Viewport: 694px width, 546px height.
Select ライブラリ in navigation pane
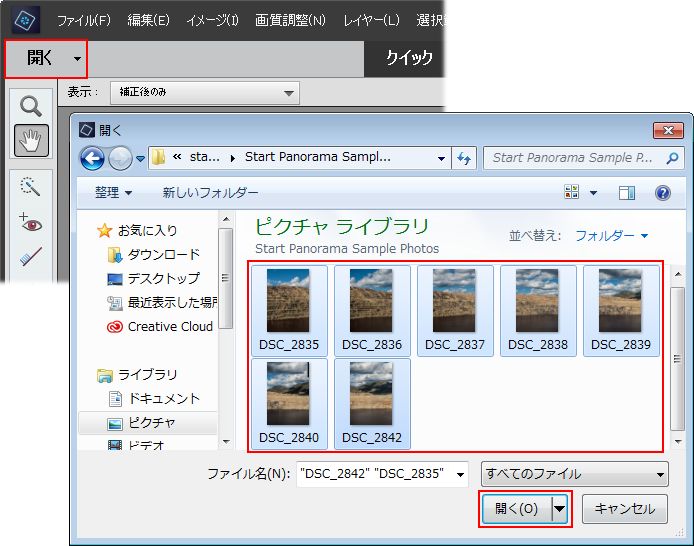click(x=137, y=375)
